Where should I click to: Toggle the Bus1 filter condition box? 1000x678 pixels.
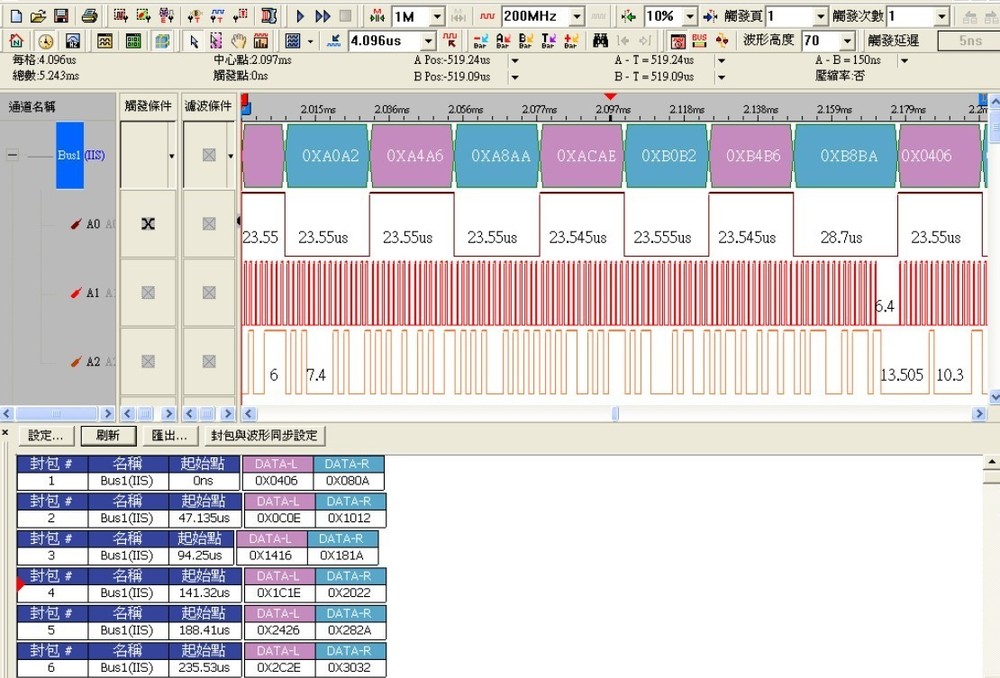[x=209, y=155]
